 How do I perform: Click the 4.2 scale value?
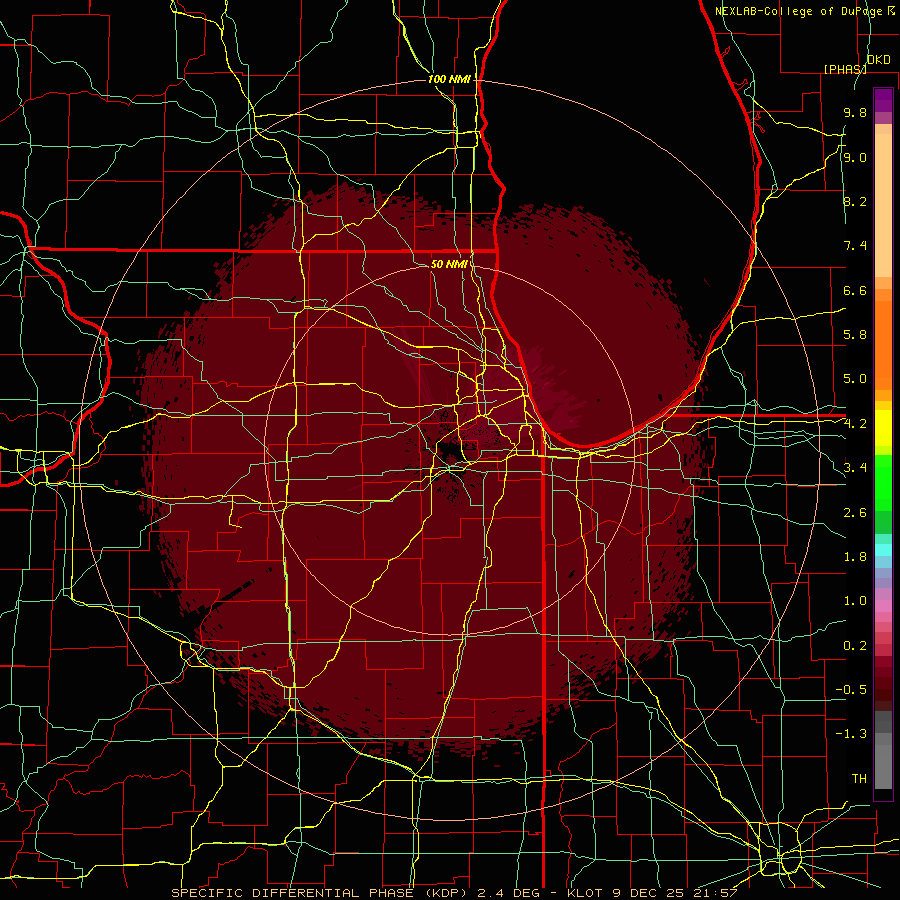pos(855,424)
